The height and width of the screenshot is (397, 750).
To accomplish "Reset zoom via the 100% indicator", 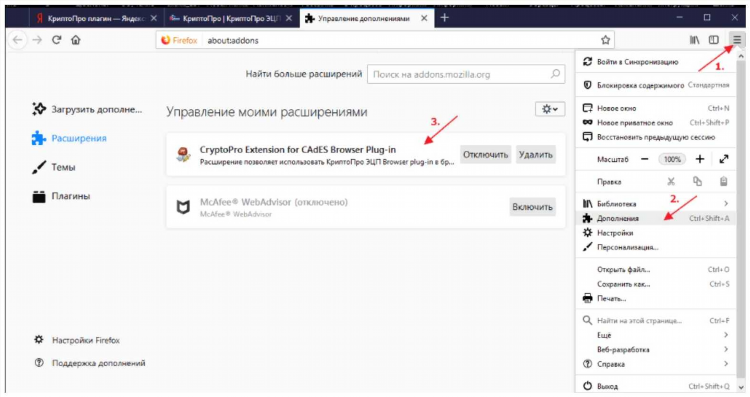I will point(672,159).
